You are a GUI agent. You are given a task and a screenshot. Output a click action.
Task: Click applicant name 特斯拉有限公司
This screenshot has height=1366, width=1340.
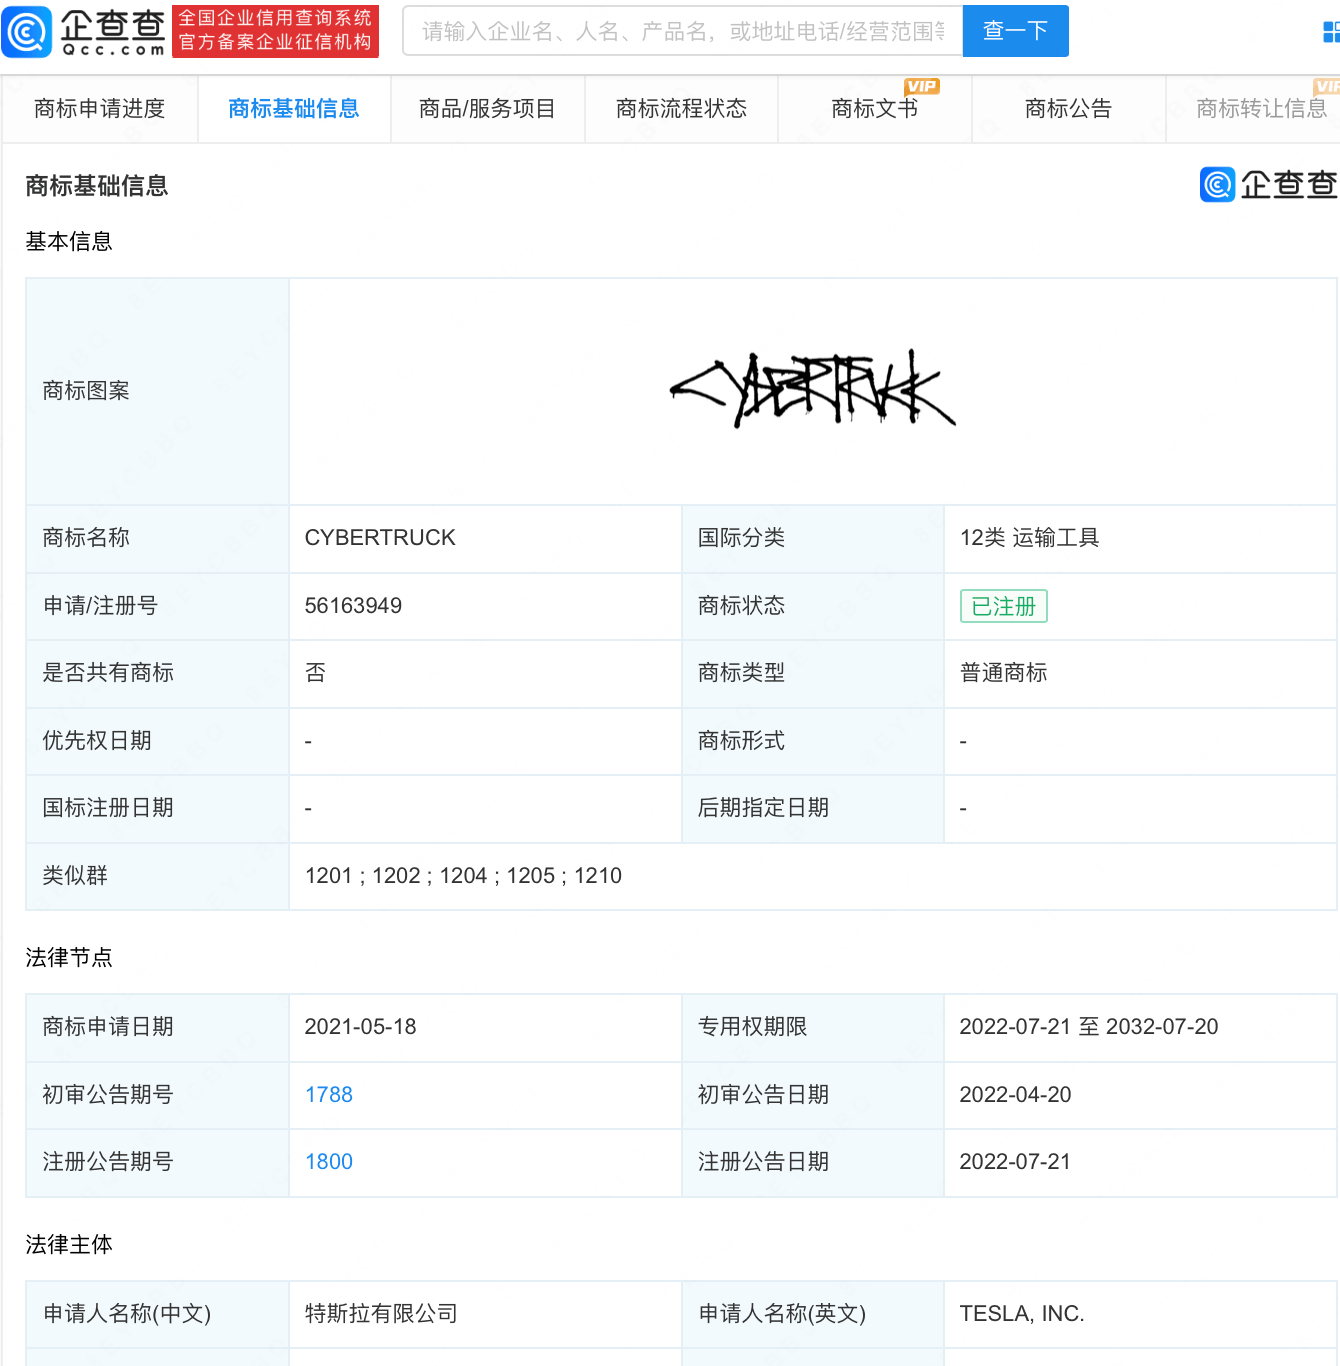[381, 1313]
